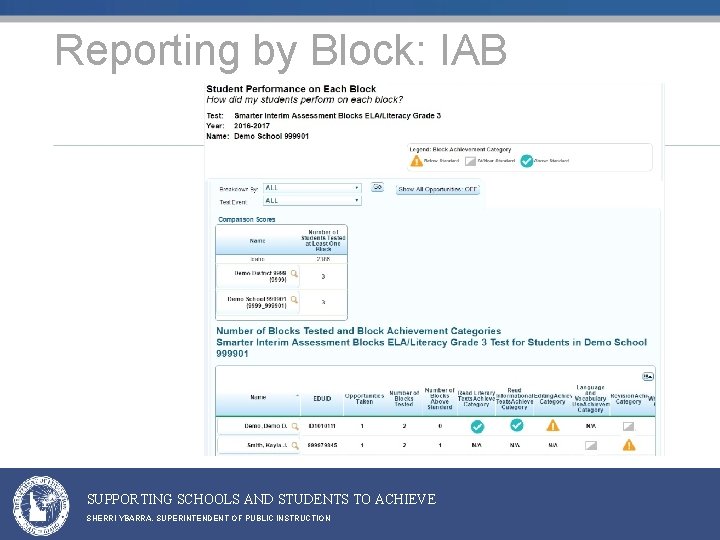Click the At/Near Standard gray icon in legend
This screenshot has height=540, width=720.
[x=470, y=161]
